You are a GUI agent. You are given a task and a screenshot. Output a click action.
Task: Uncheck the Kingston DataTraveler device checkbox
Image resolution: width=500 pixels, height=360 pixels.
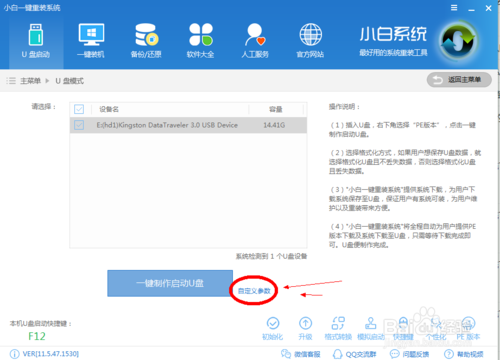(79, 125)
